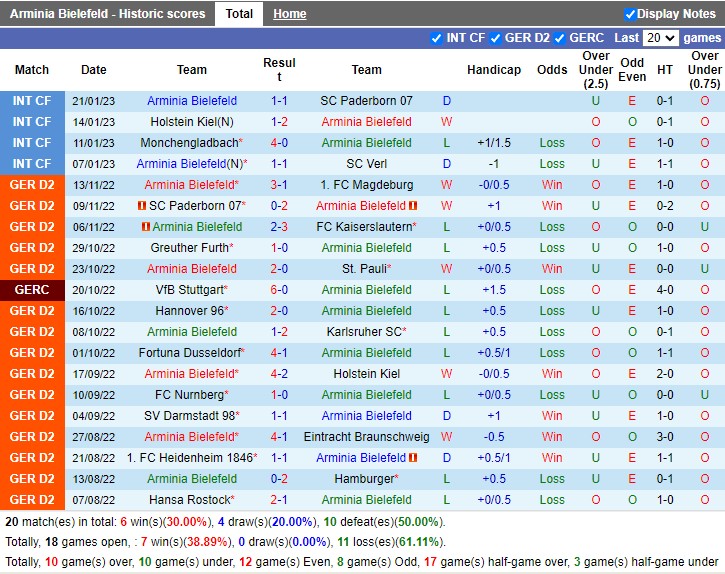The image size is (725, 574).
Task: Open Hansa Rostock team link
Action: point(190,500)
